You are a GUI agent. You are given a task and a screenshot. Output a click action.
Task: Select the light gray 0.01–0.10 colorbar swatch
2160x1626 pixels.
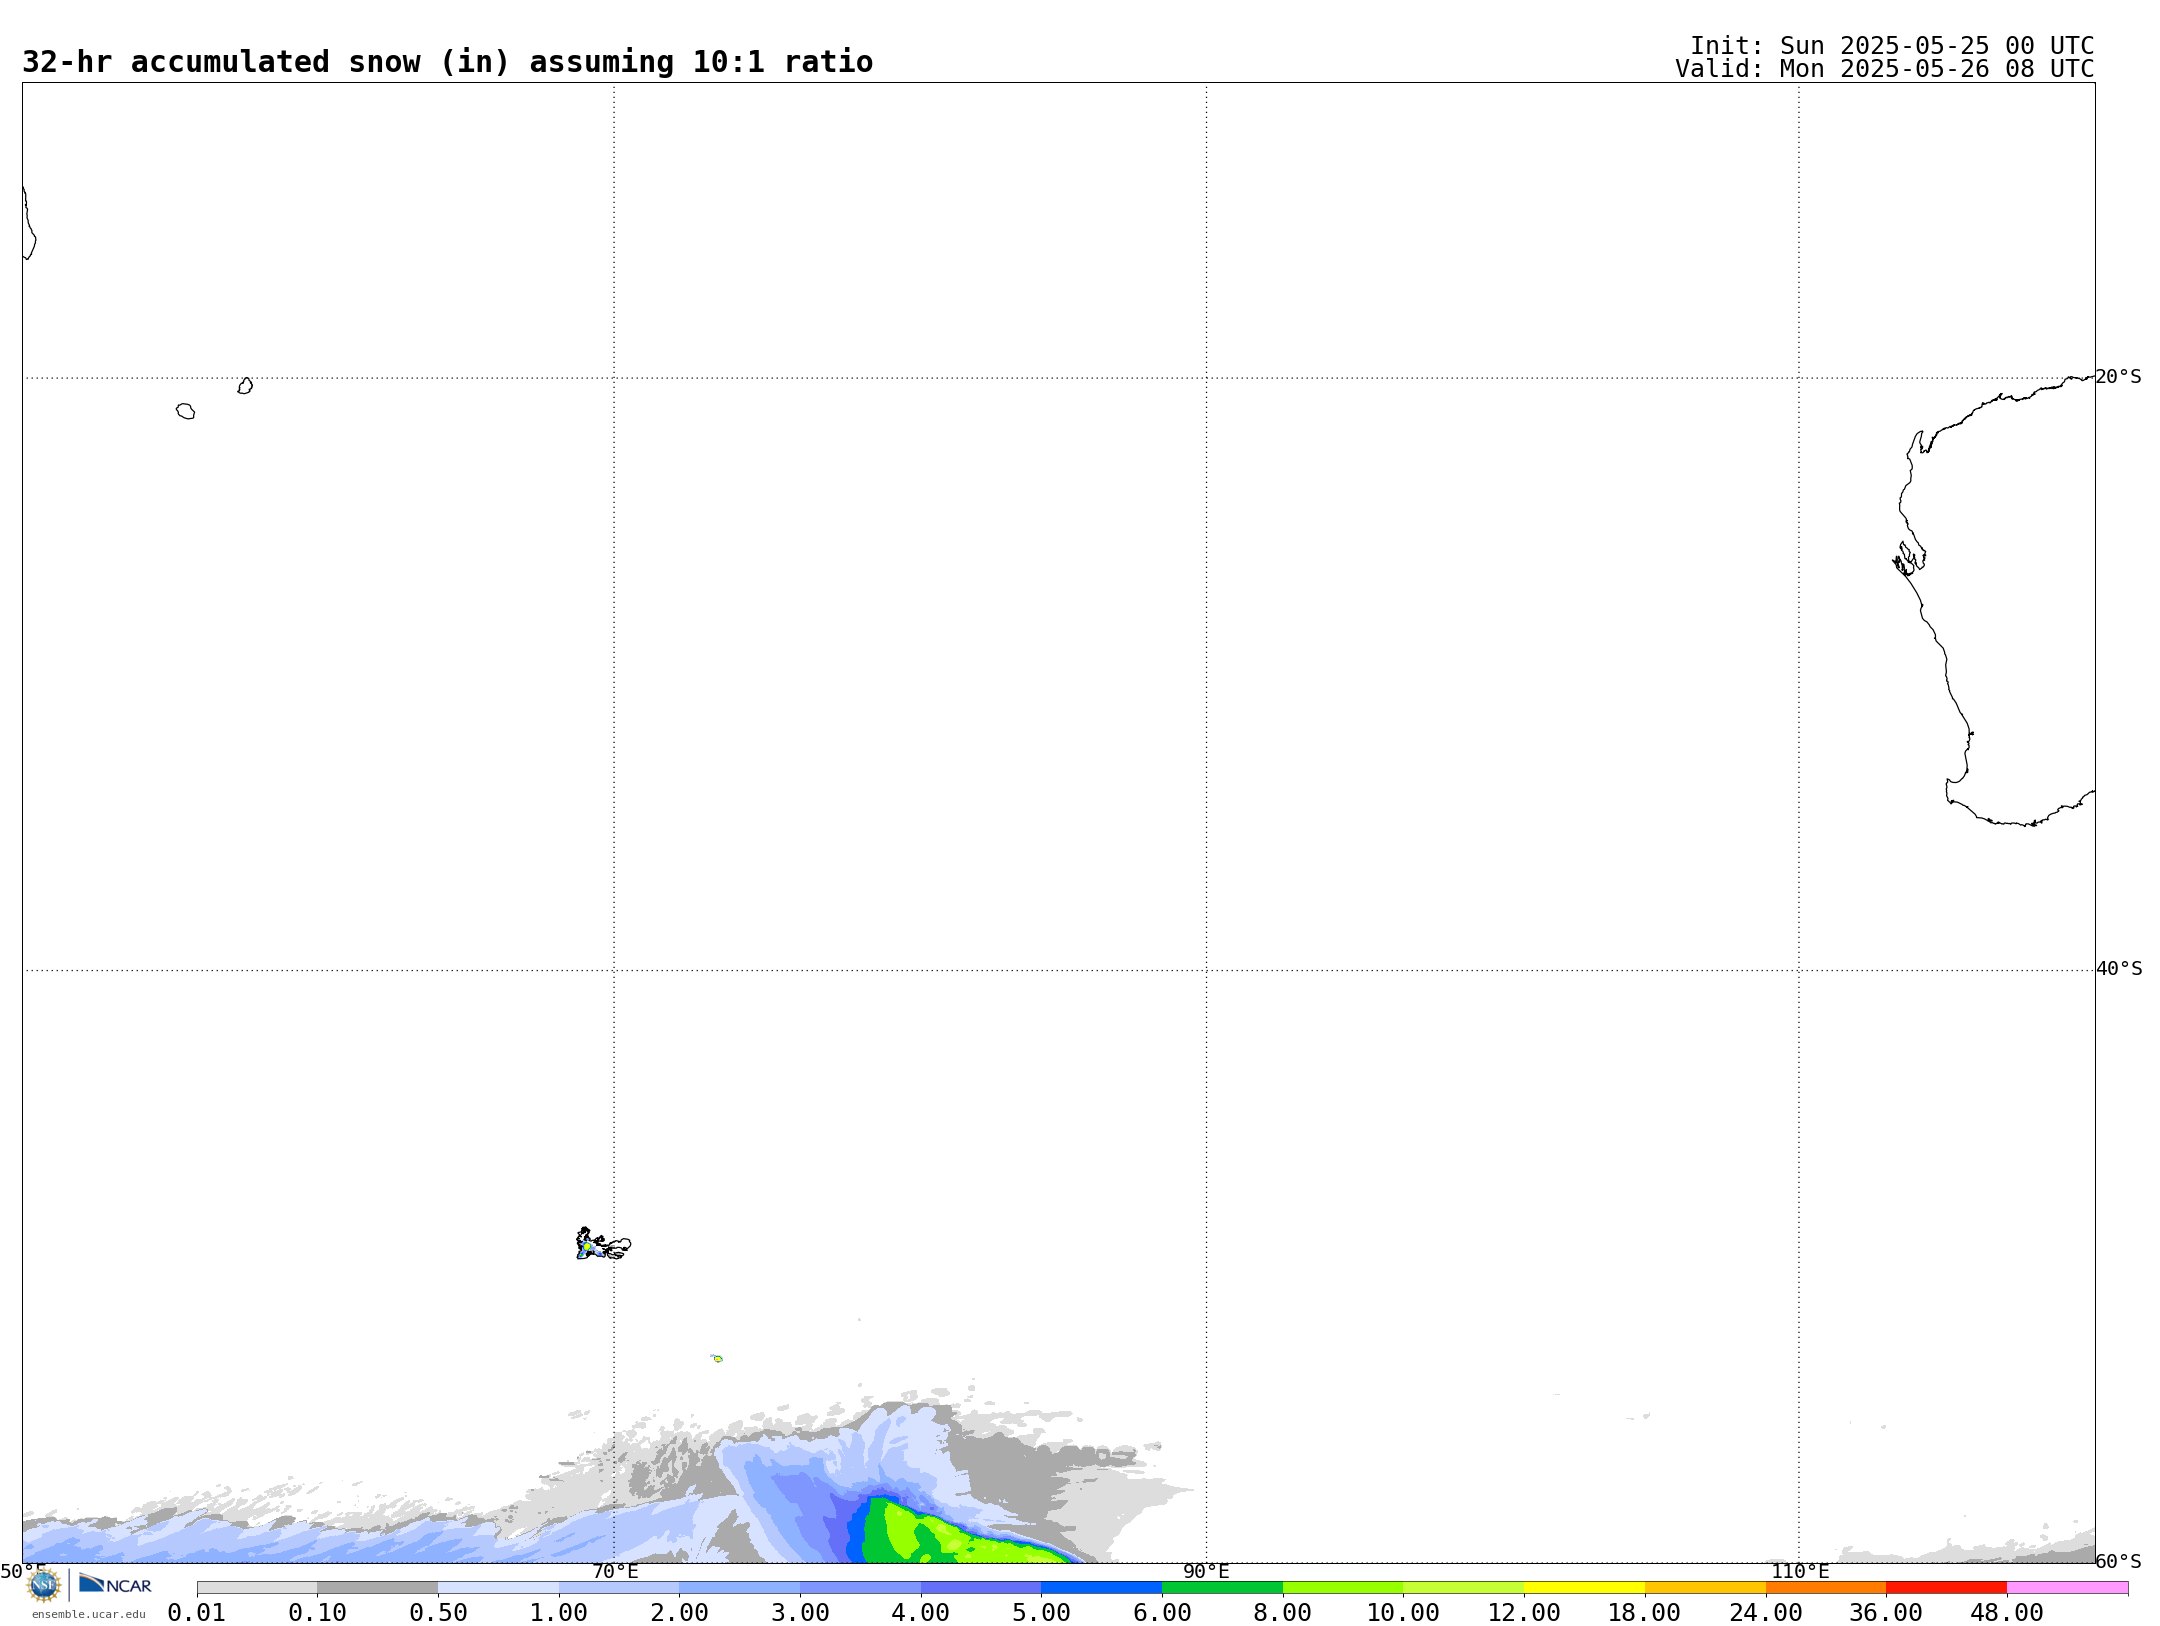coord(257,1588)
